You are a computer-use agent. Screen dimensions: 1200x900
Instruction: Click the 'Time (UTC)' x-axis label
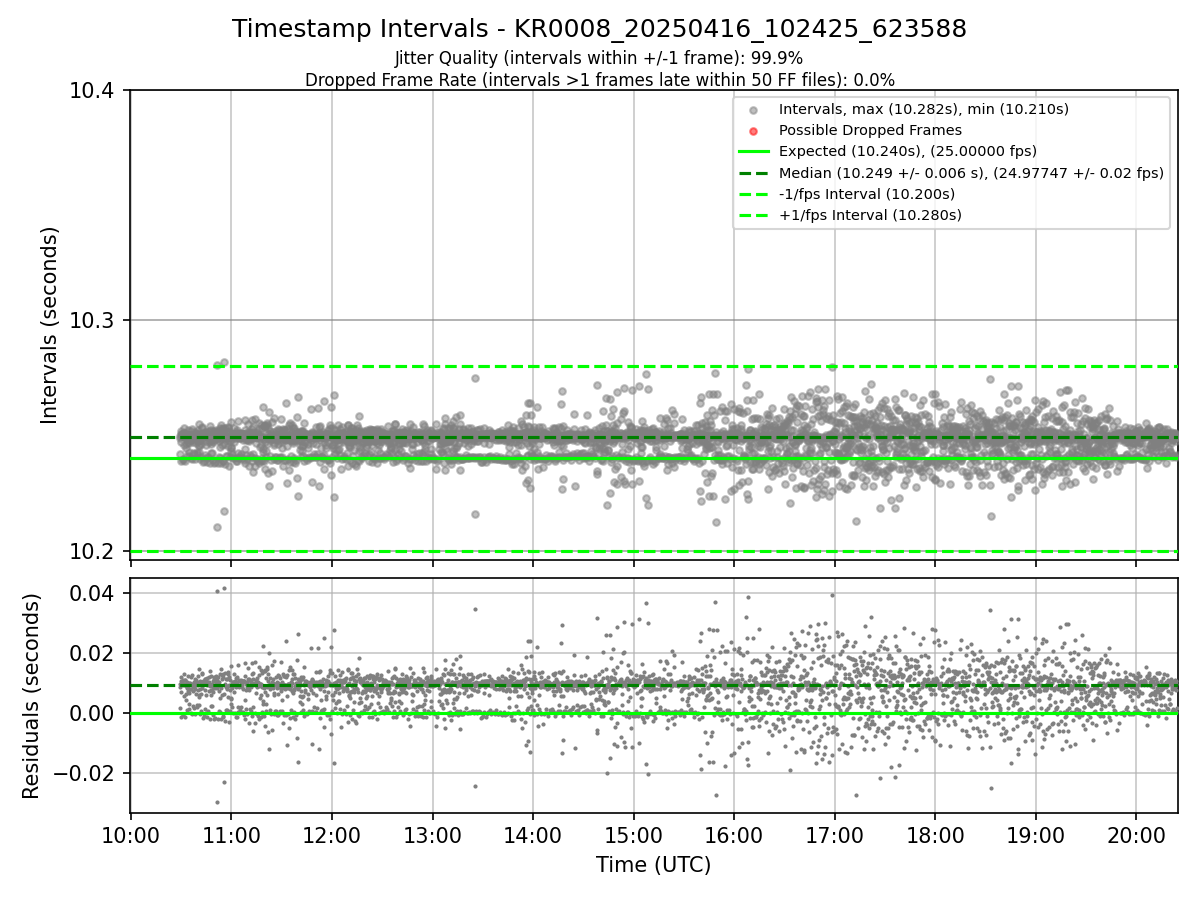point(653,865)
